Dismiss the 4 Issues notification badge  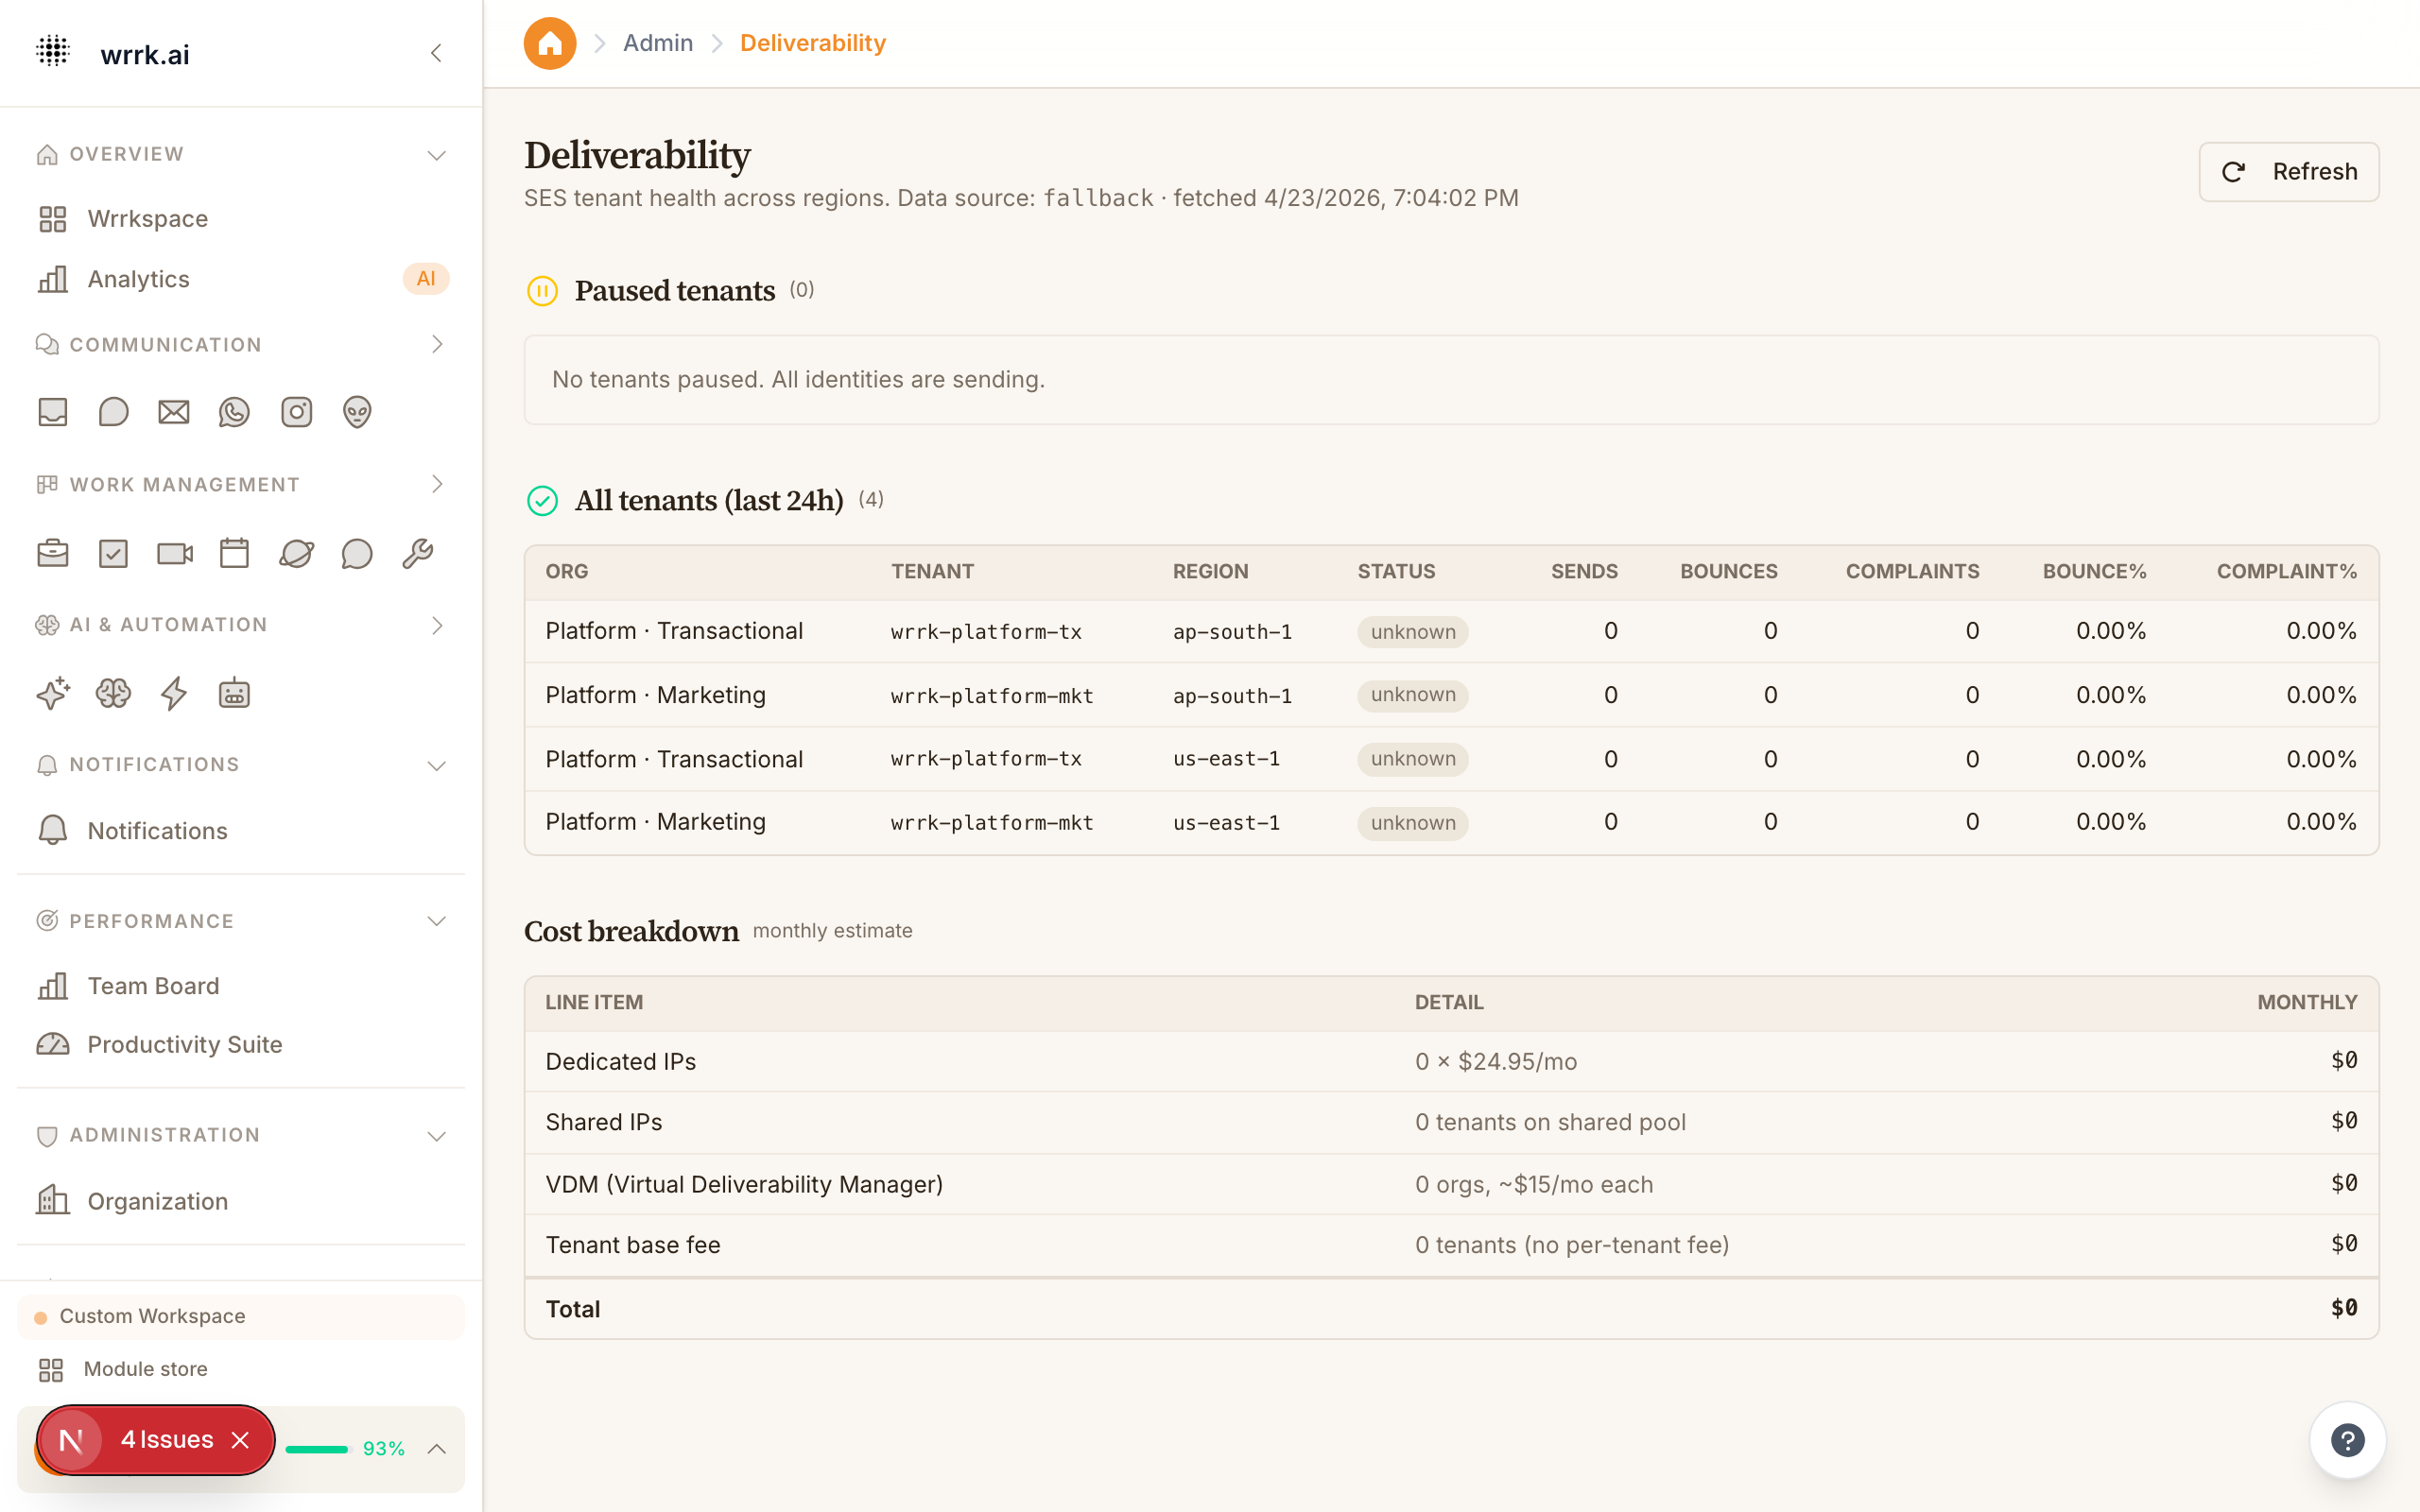241,1440
